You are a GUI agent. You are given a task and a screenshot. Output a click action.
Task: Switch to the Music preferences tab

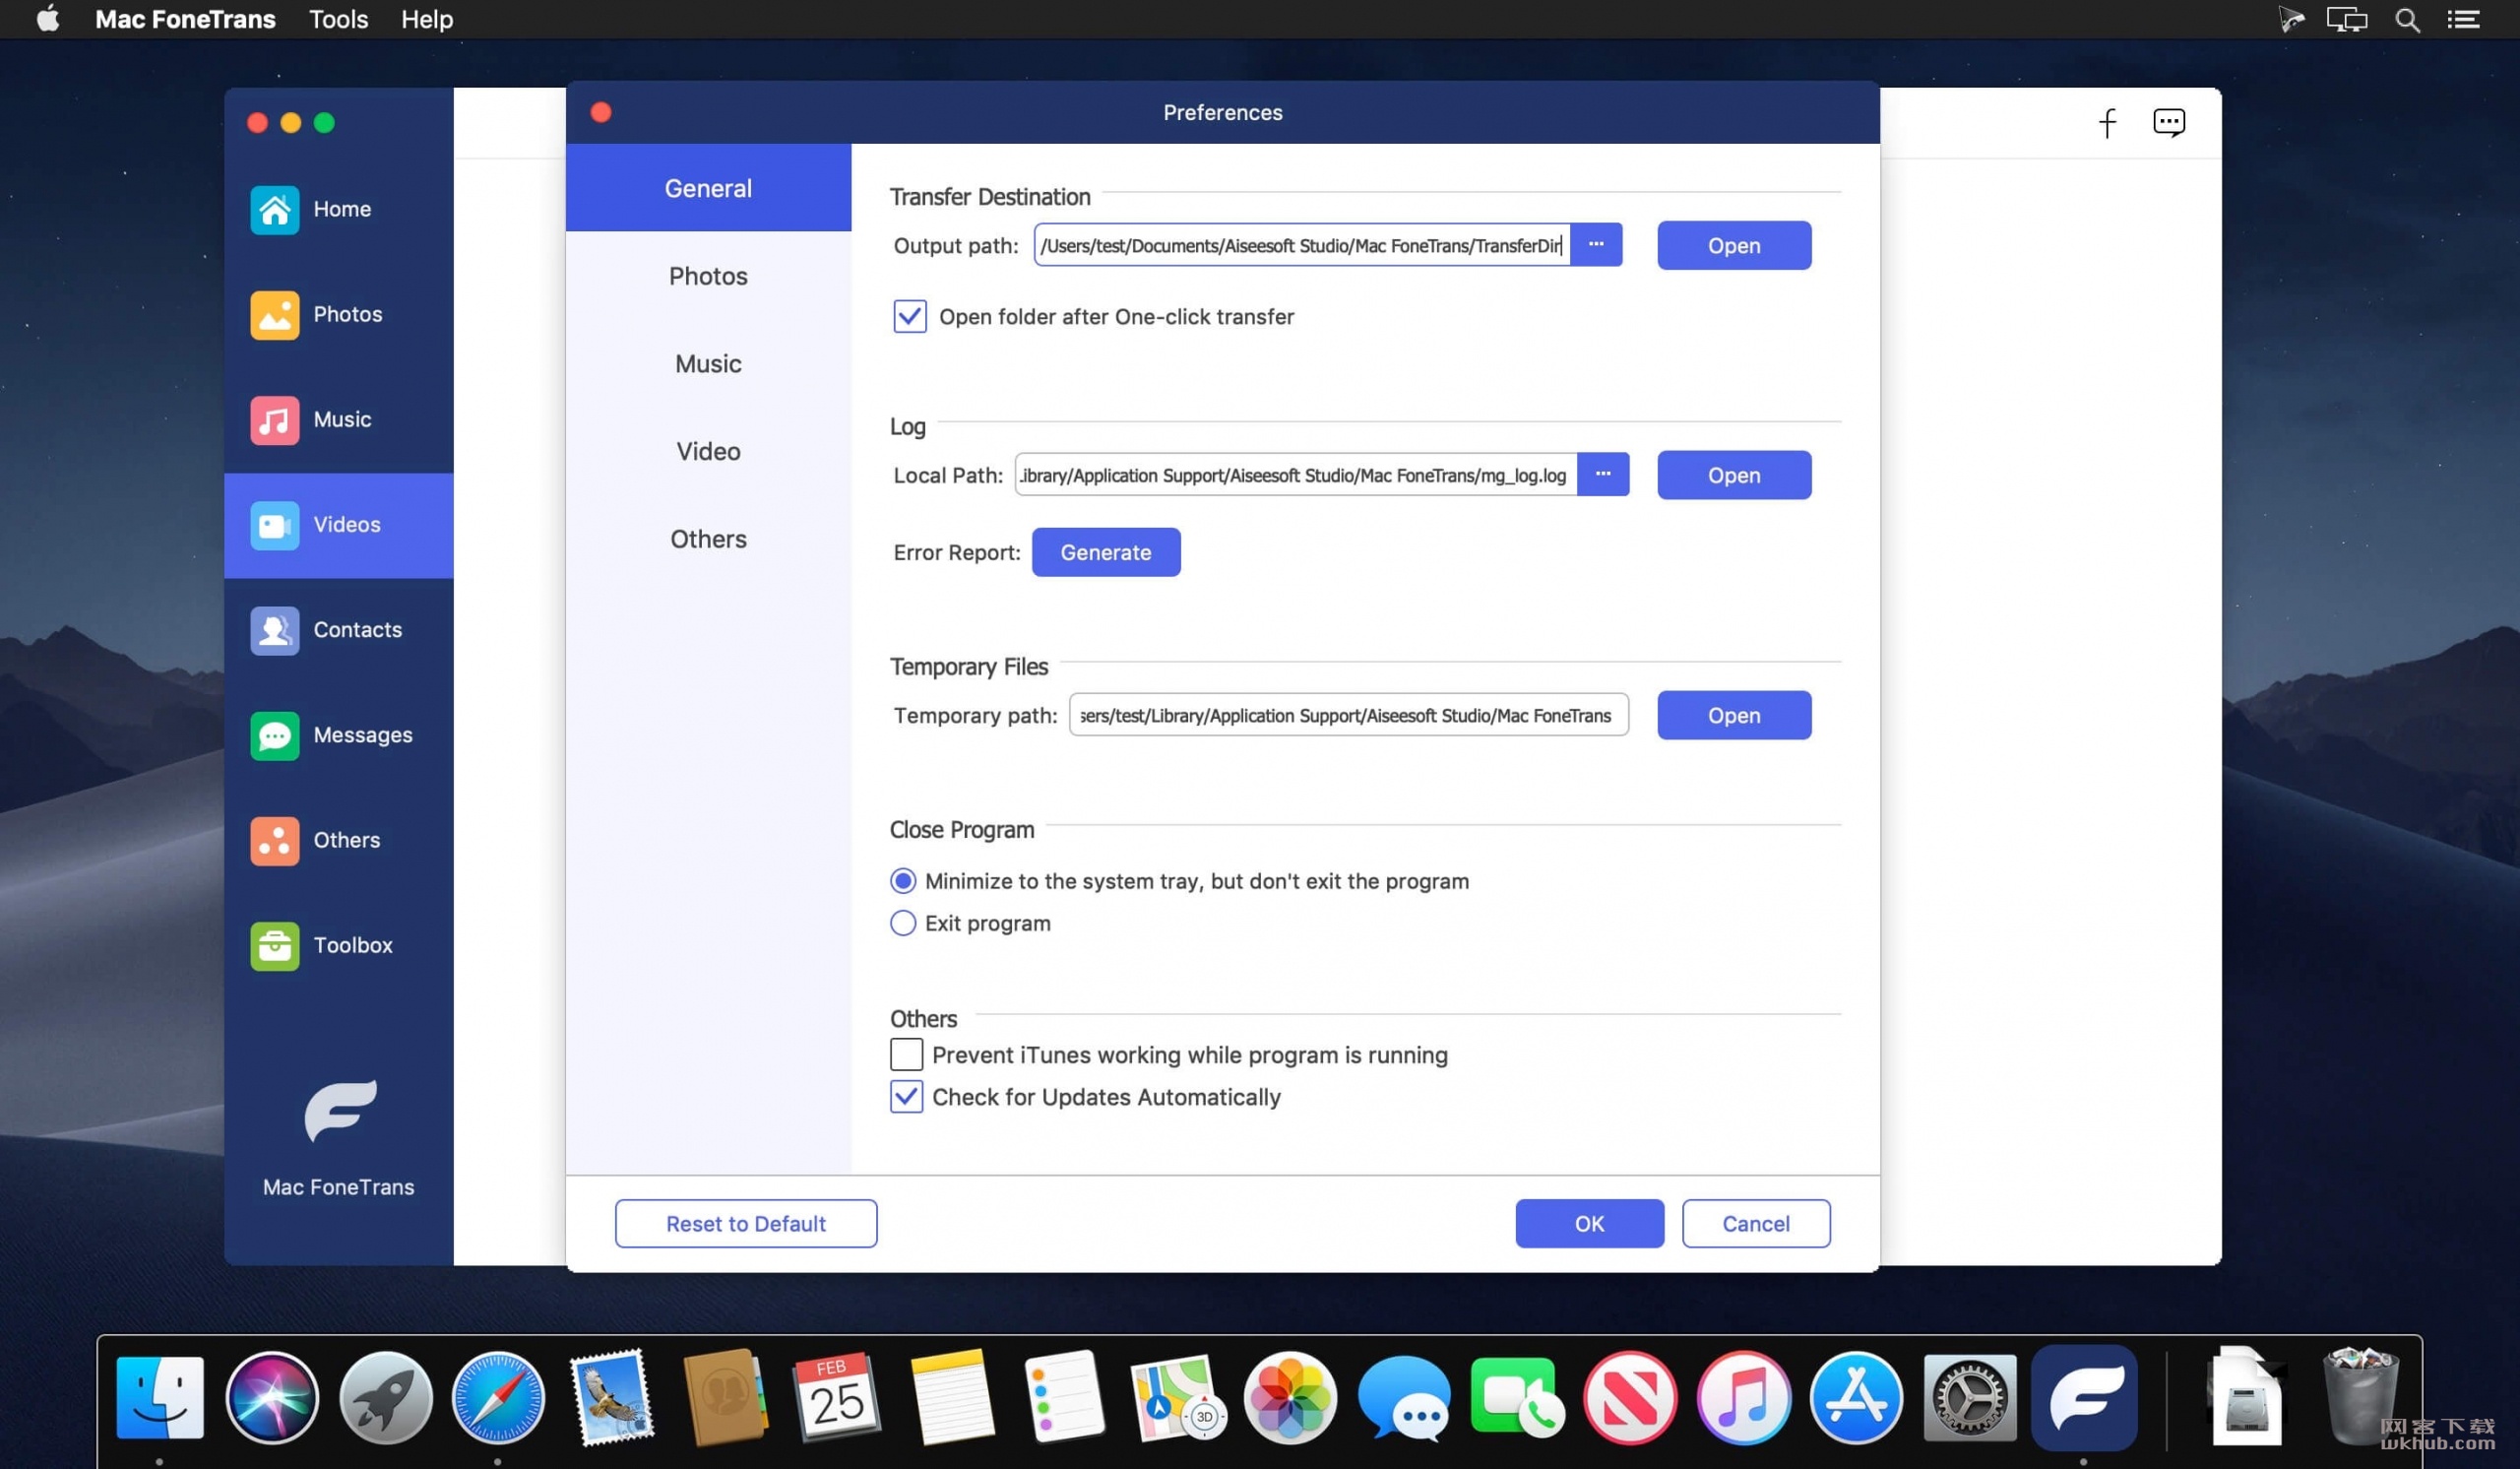coord(708,364)
